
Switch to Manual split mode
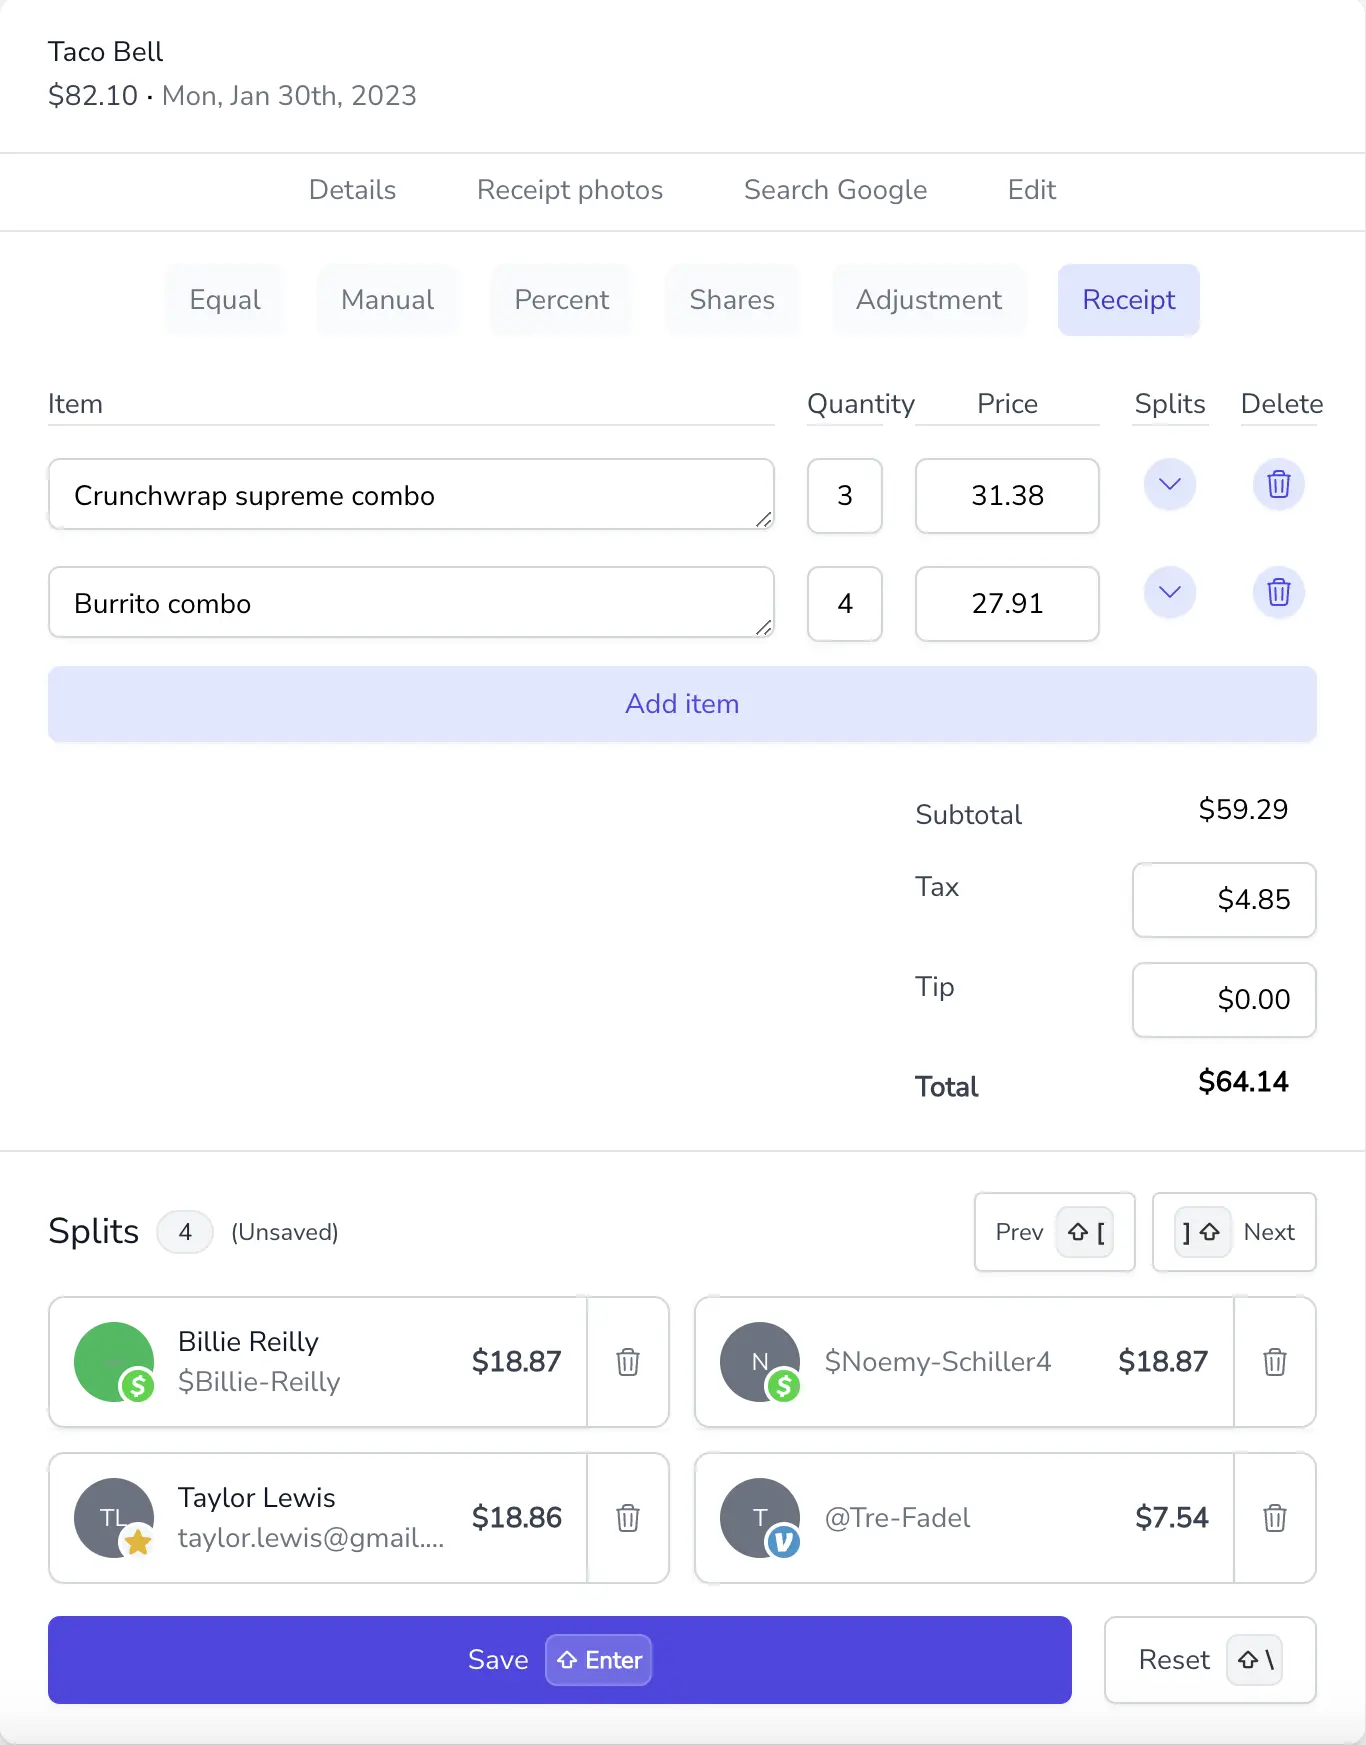tap(387, 300)
